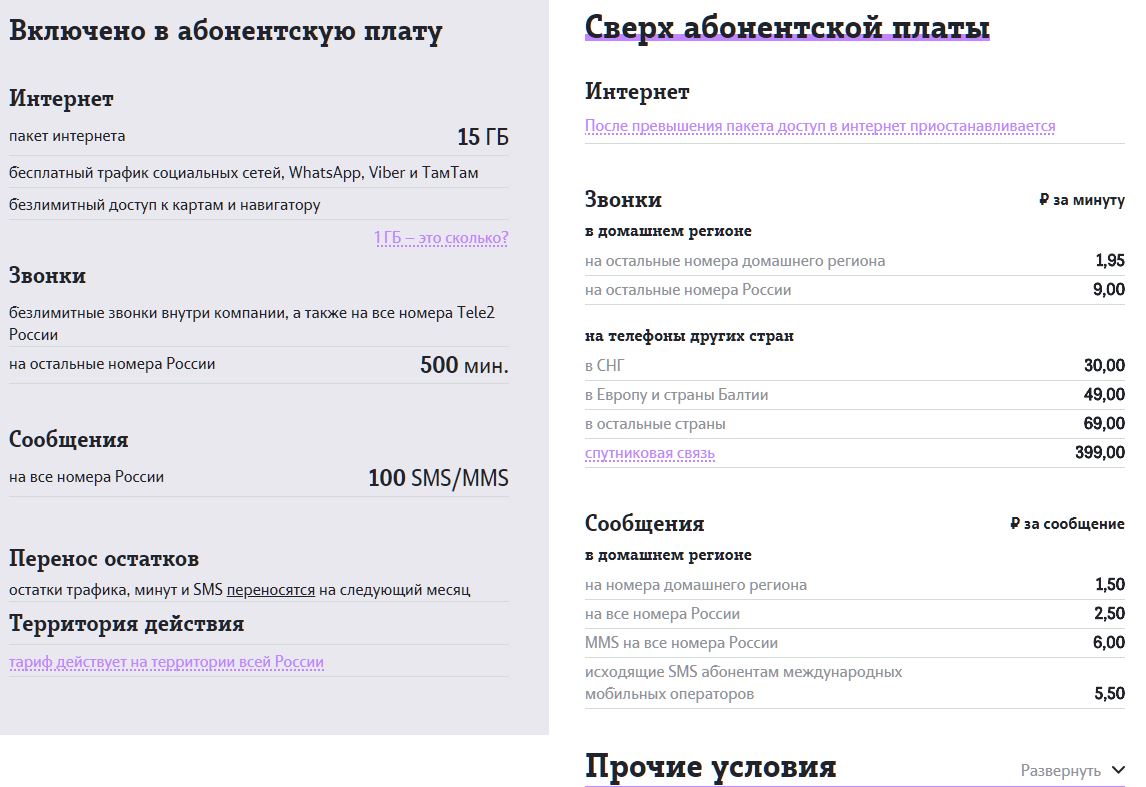Image resolution: width=1146 pixels, height=787 pixels.
Task: Select the "Включено в абонентскую плату" heading
Action: pyautogui.click(x=226, y=31)
